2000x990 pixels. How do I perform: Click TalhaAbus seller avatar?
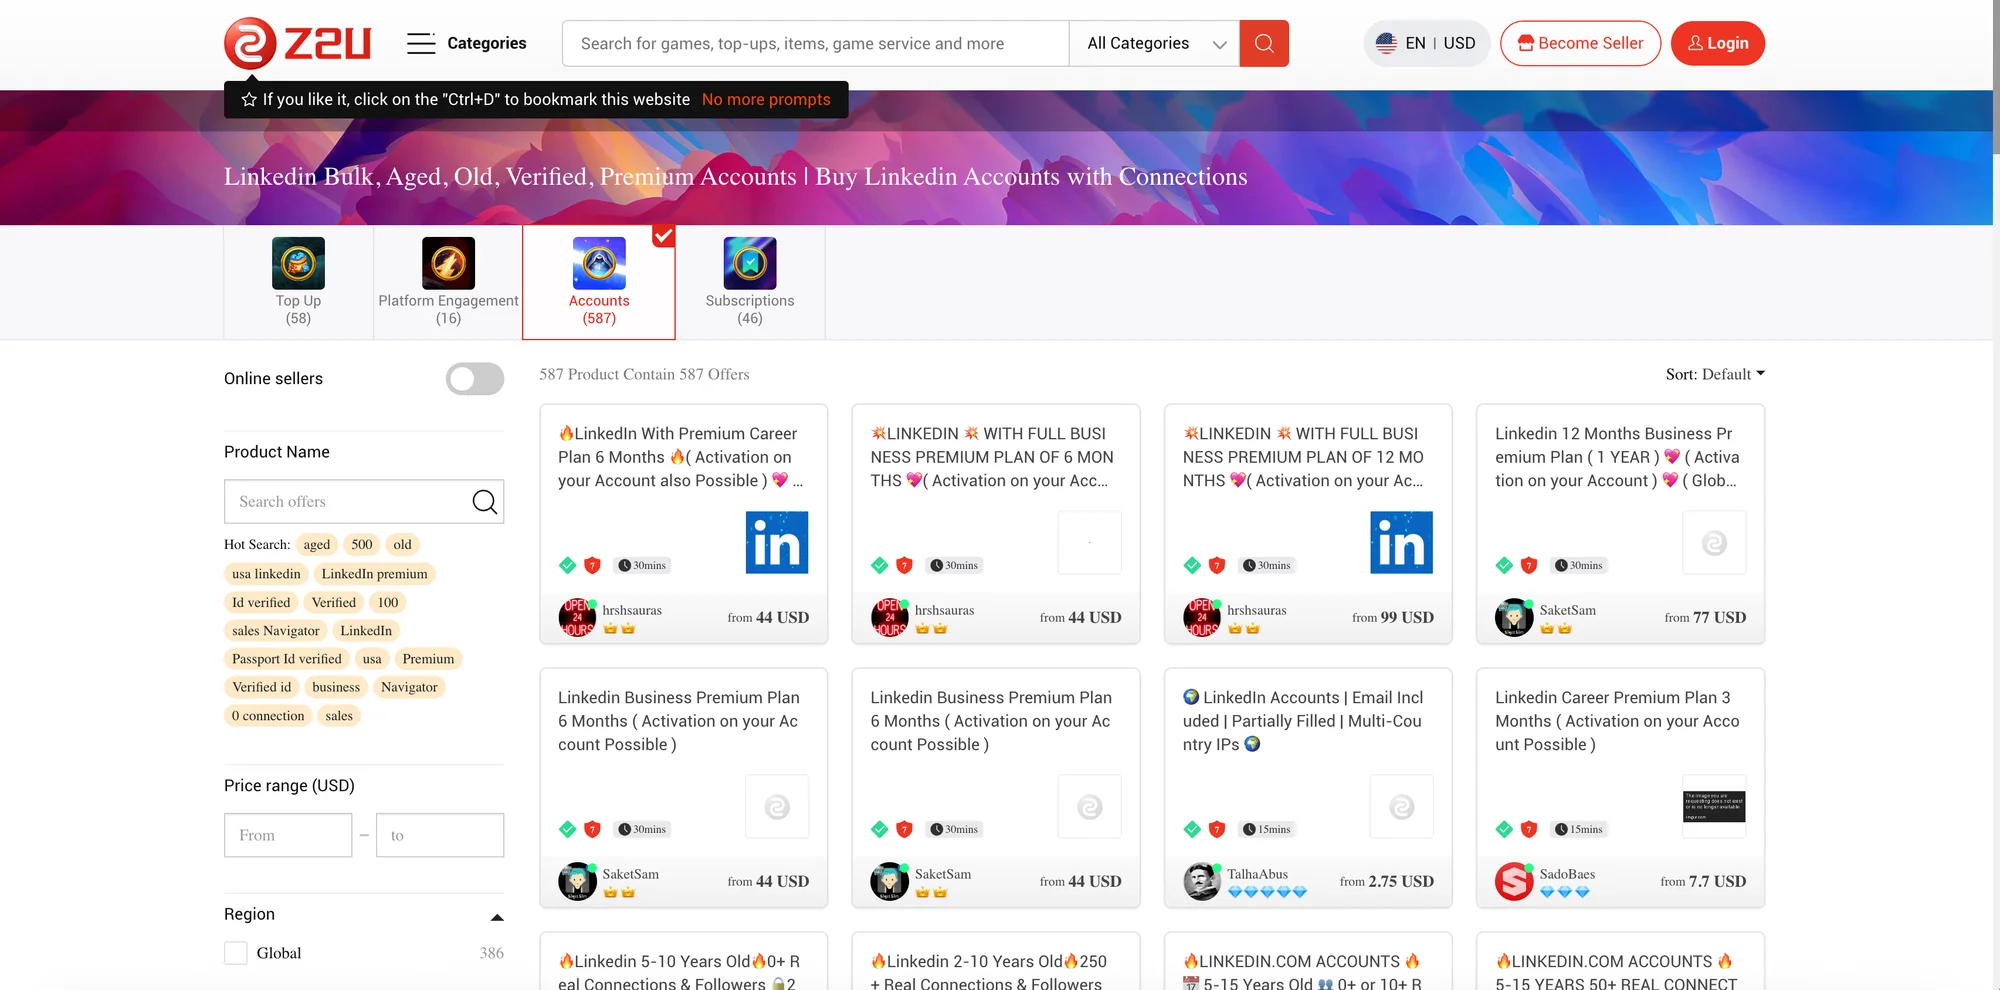[x=1202, y=881]
